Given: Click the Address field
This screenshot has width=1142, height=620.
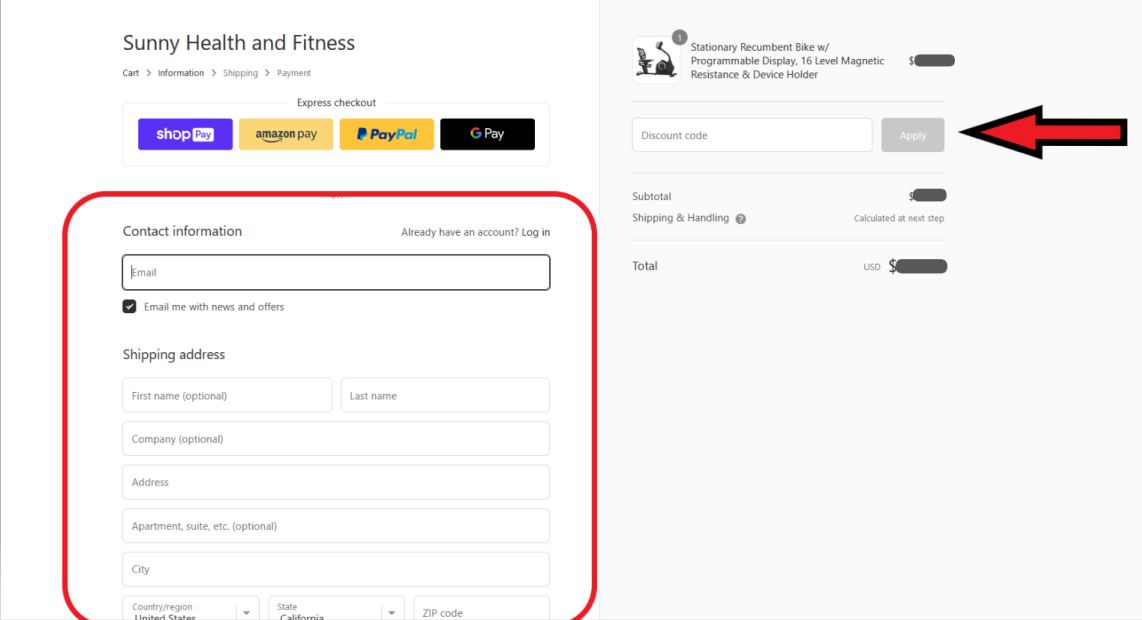Looking at the screenshot, I should click(x=336, y=482).
